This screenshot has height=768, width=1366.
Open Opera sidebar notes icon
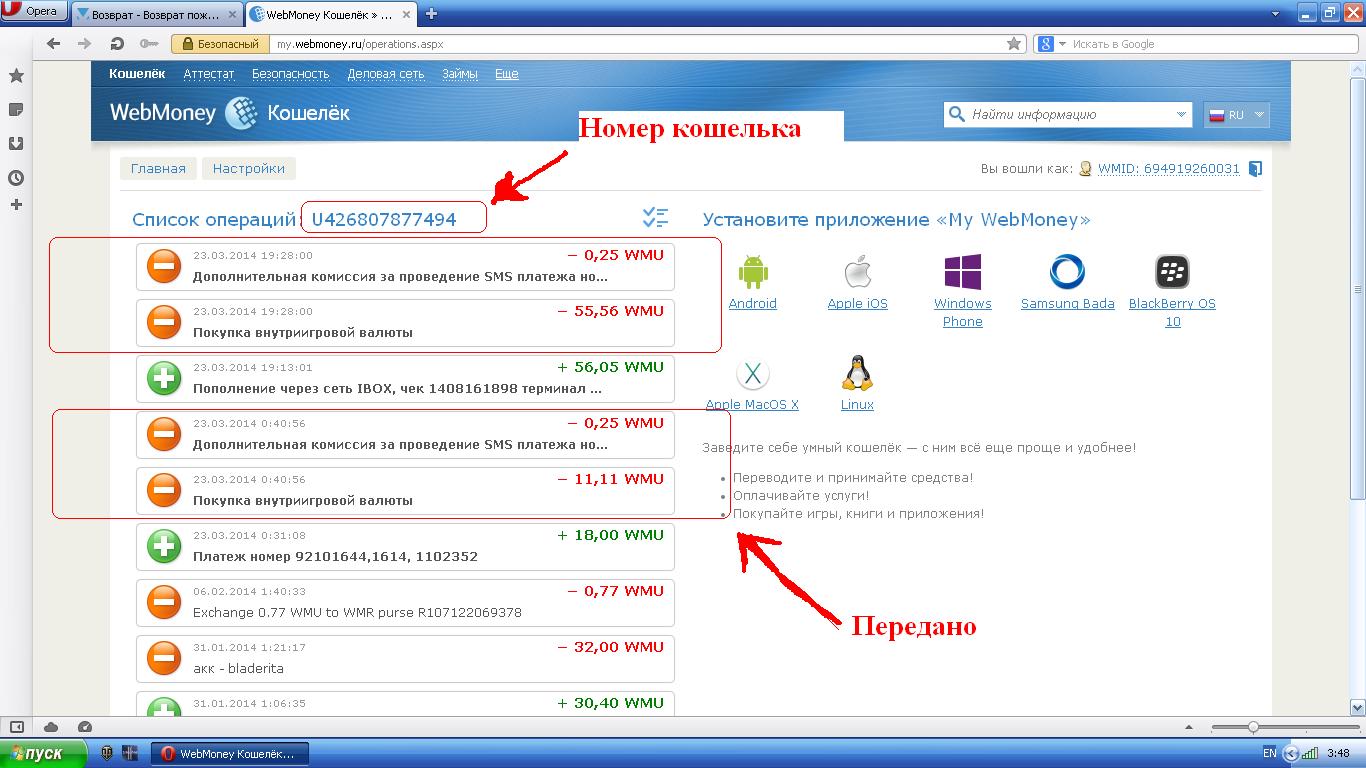pyautogui.click(x=16, y=109)
